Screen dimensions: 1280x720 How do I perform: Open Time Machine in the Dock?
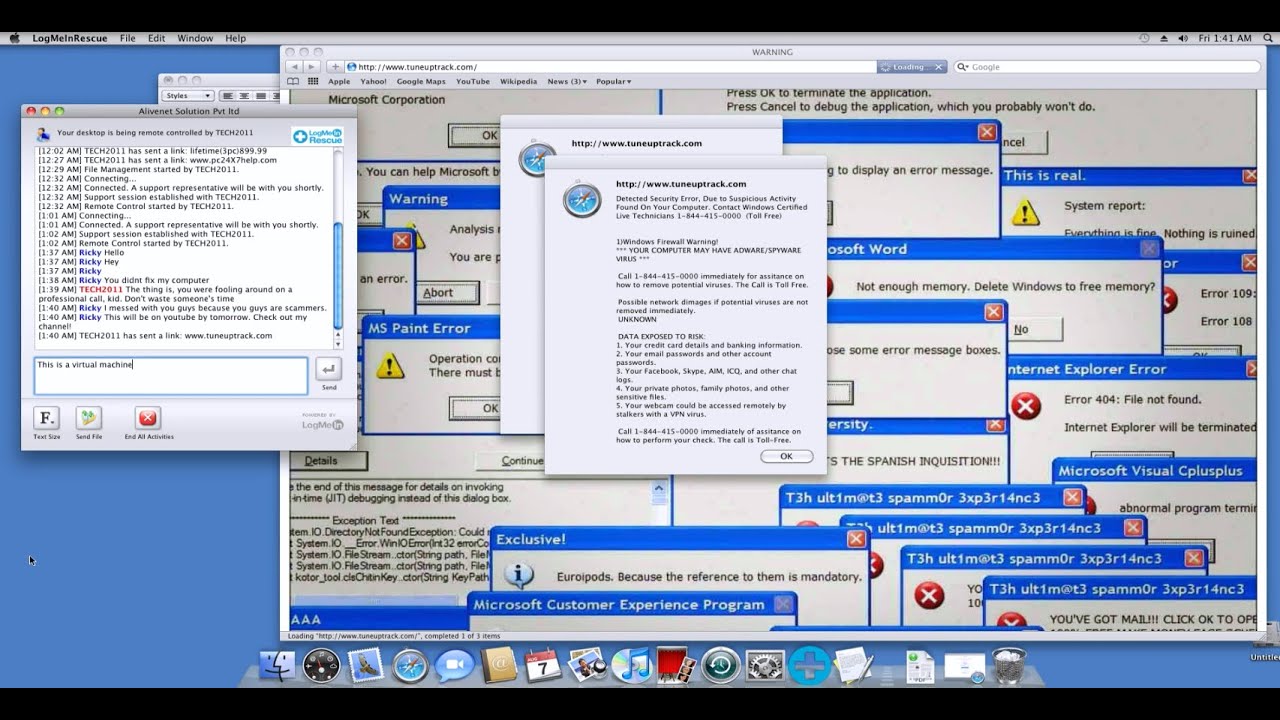pyautogui.click(x=720, y=665)
